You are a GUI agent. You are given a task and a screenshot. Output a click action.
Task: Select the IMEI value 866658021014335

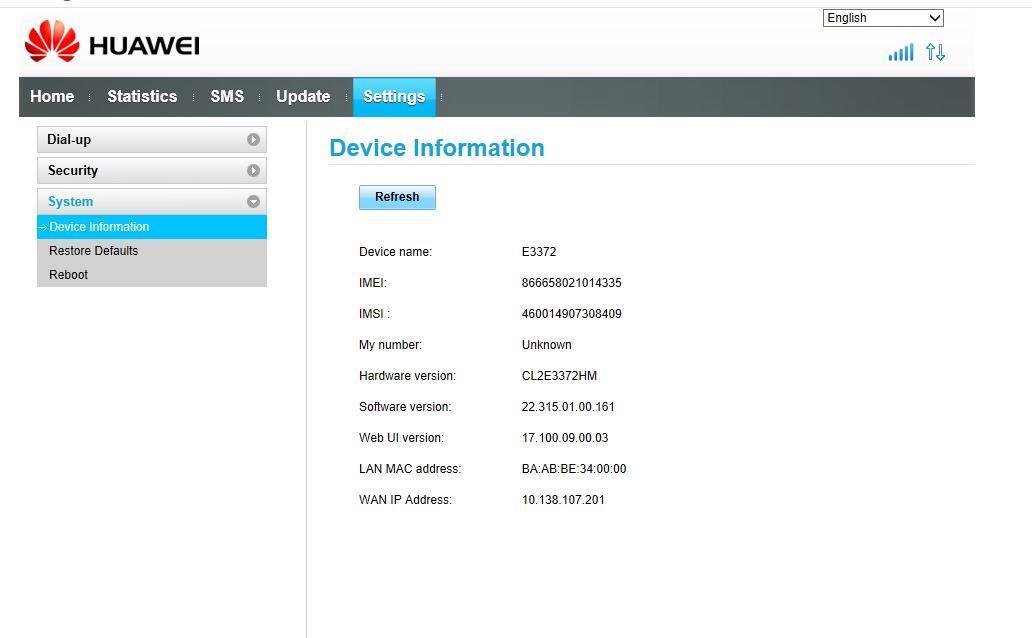tap(571, 282)
